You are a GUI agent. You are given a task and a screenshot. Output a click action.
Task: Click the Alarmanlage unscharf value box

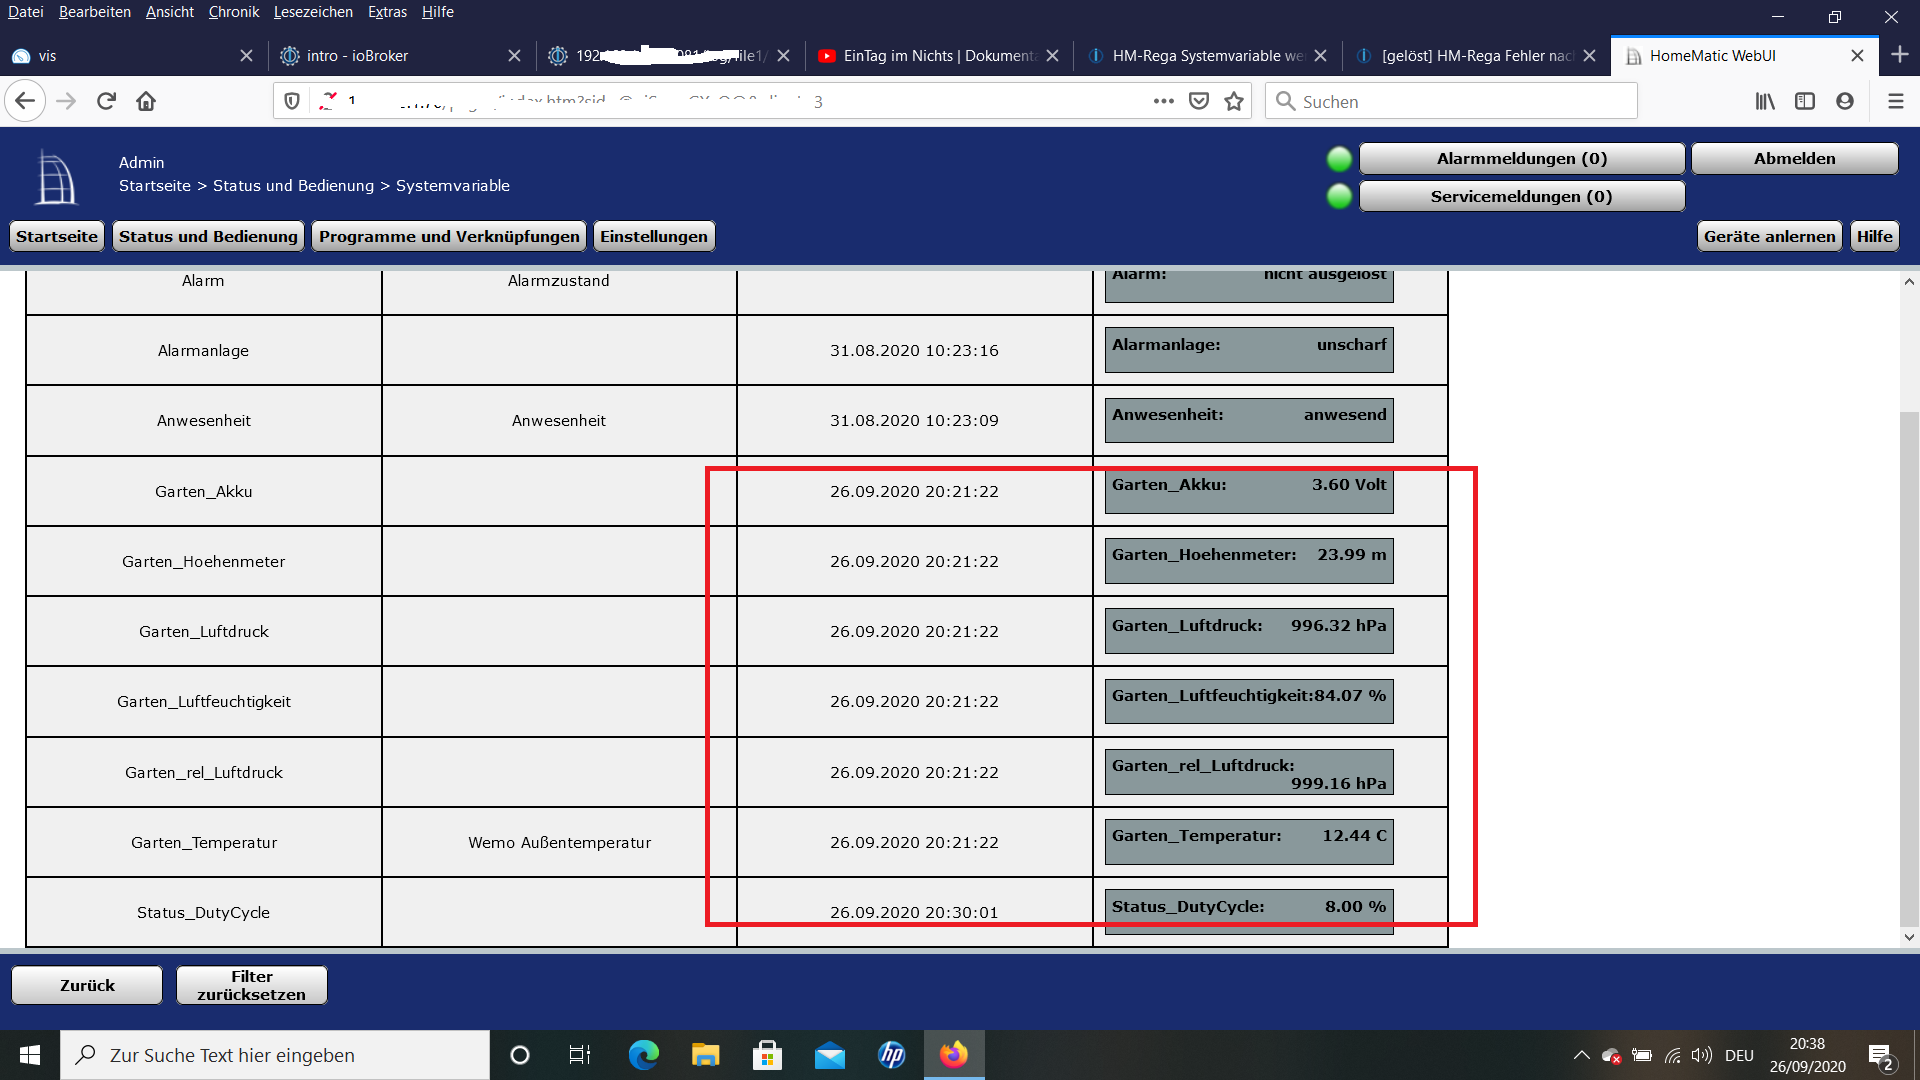pyautogui.click(x=1249, y=350)
